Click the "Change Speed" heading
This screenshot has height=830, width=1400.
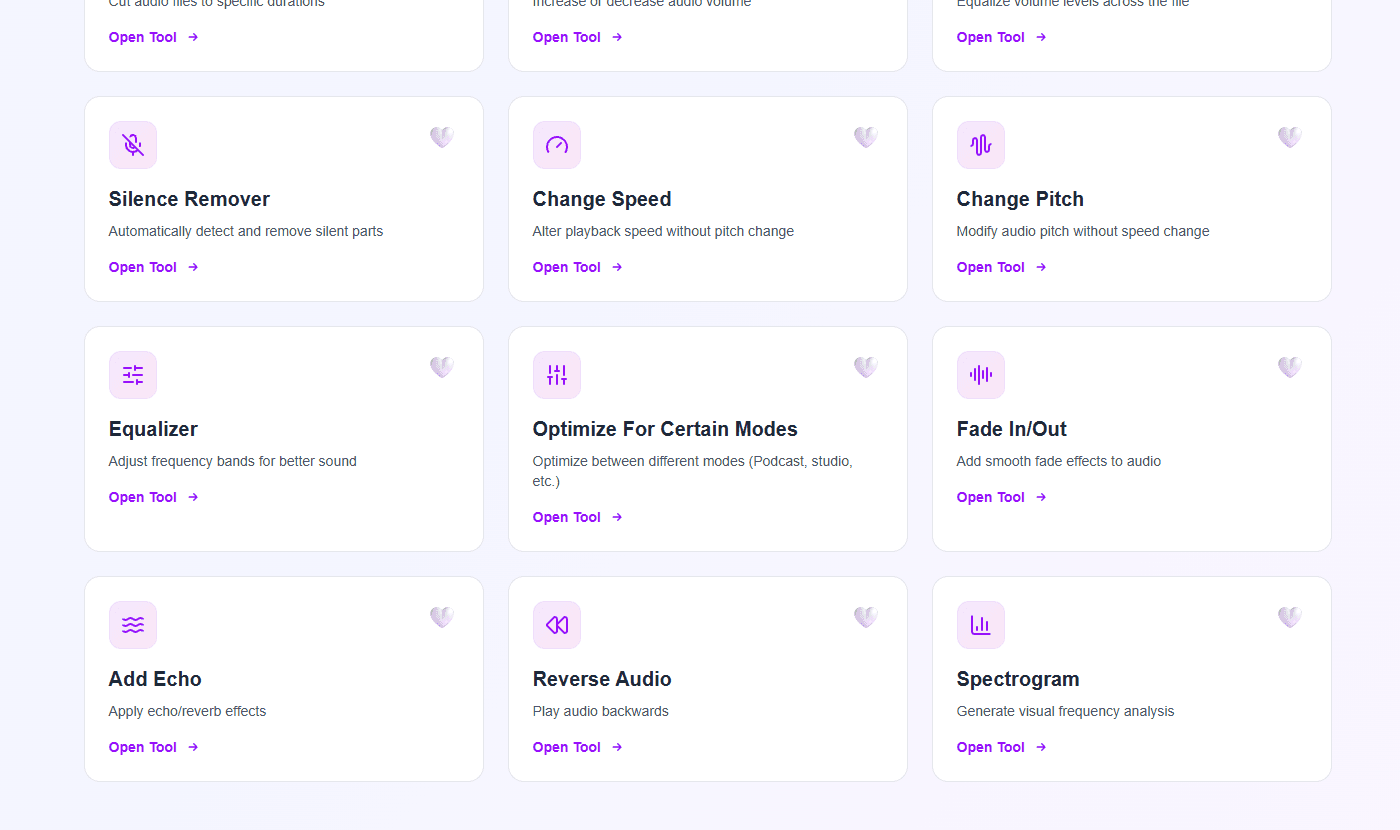pyautogui.click(x=602, y=199)
